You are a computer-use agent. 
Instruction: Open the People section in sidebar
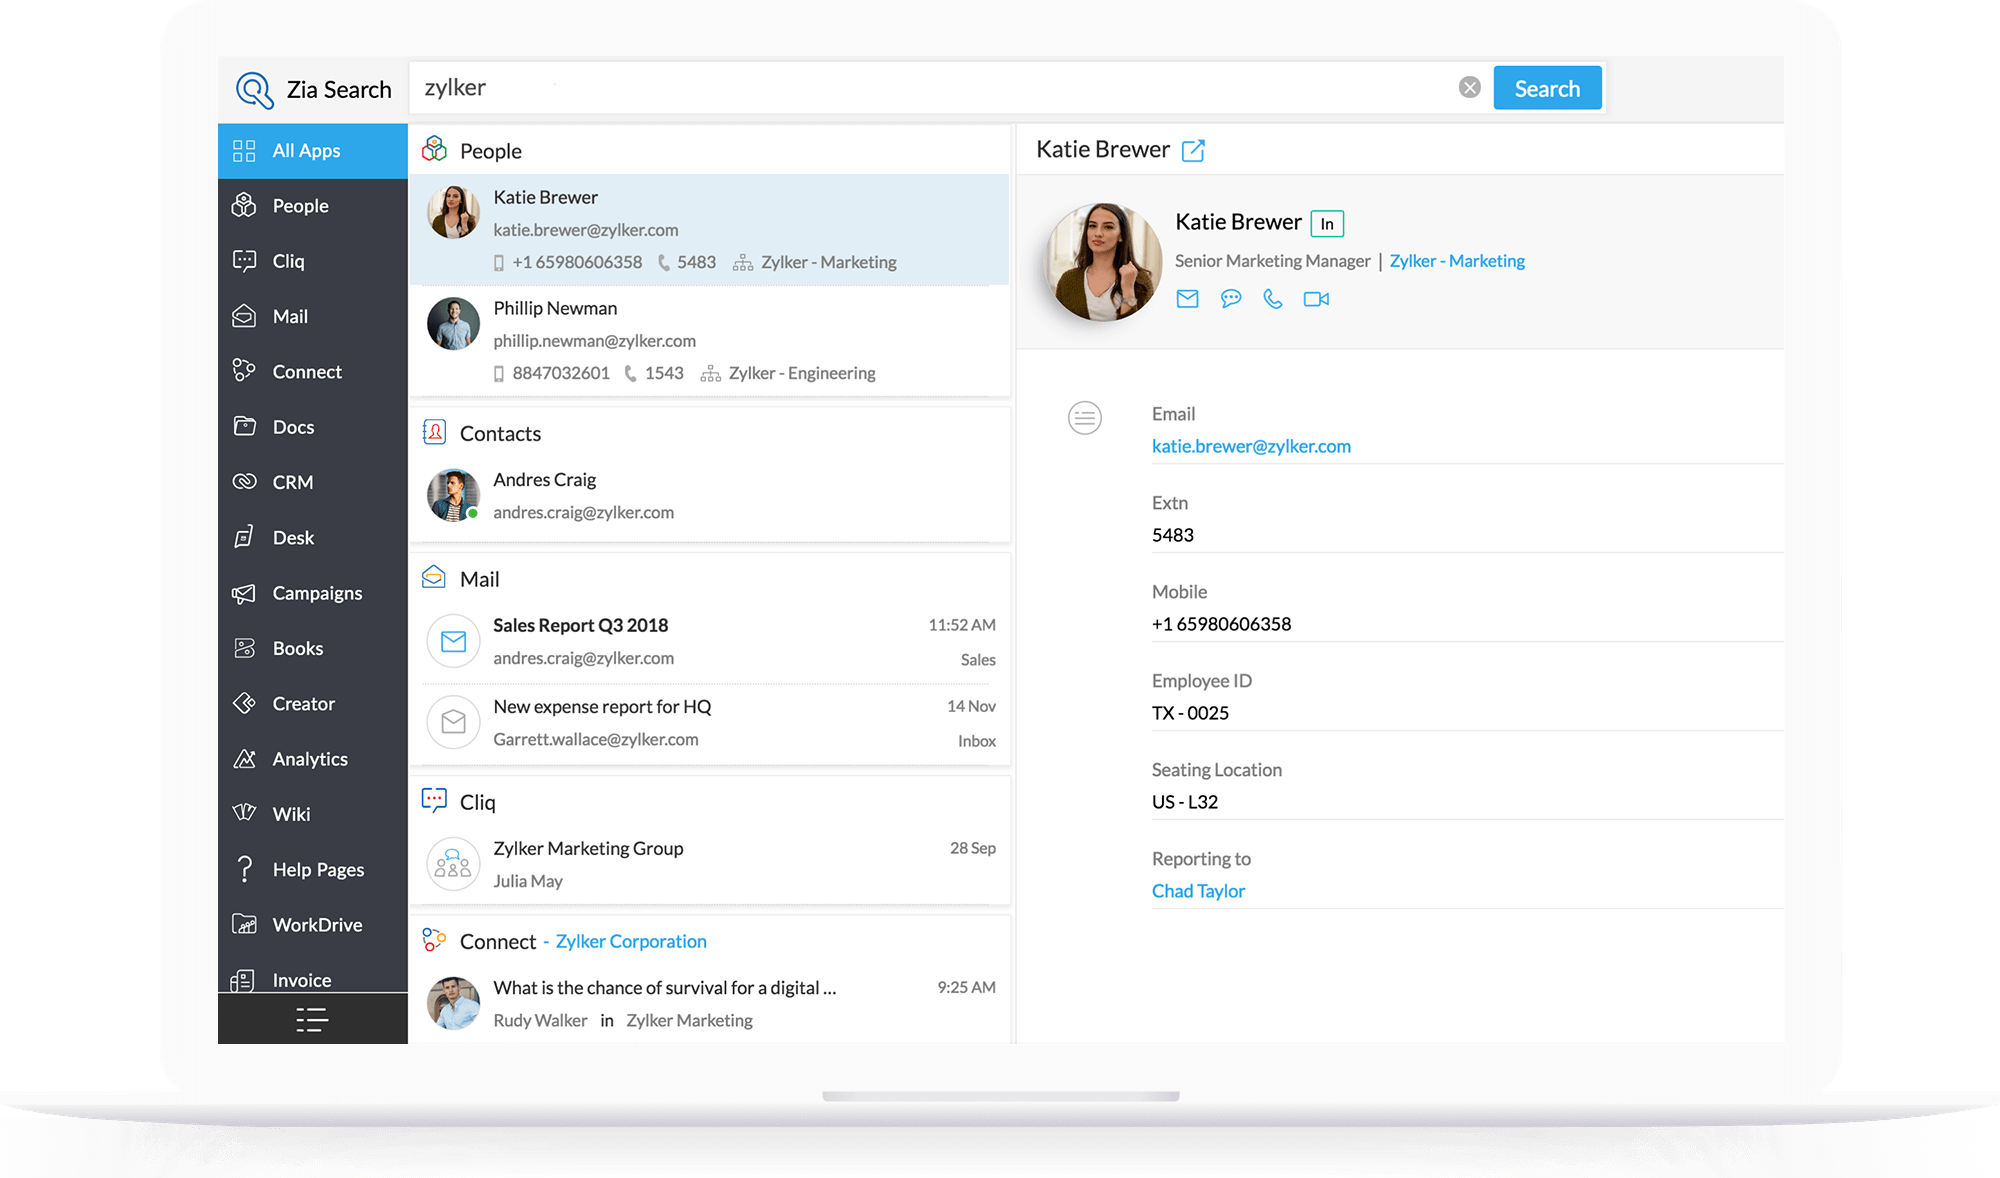point(300,205)
